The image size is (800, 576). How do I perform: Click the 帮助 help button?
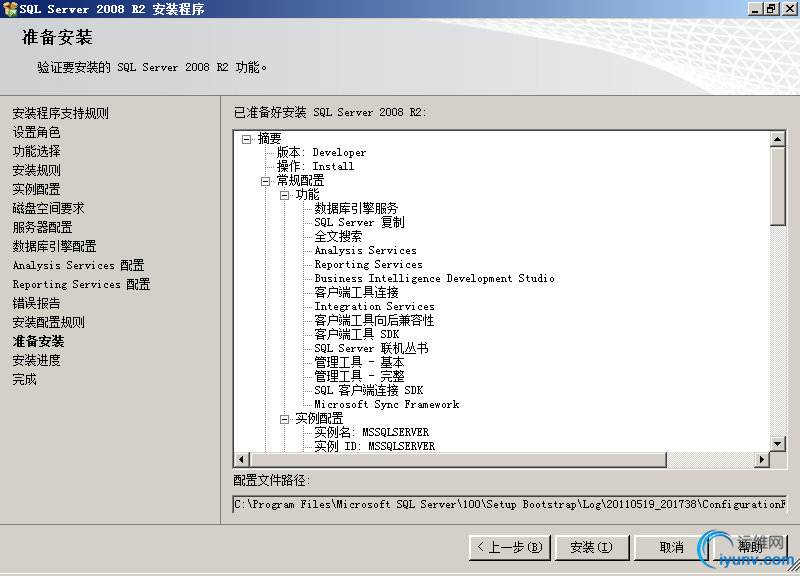(750, 547)
